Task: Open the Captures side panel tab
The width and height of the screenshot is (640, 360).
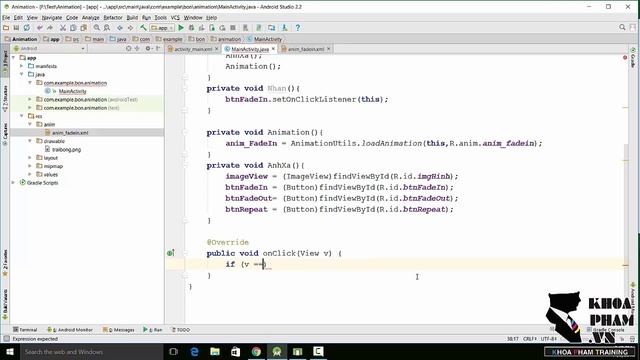Action: pyautogui.click(x=5, y=134)
